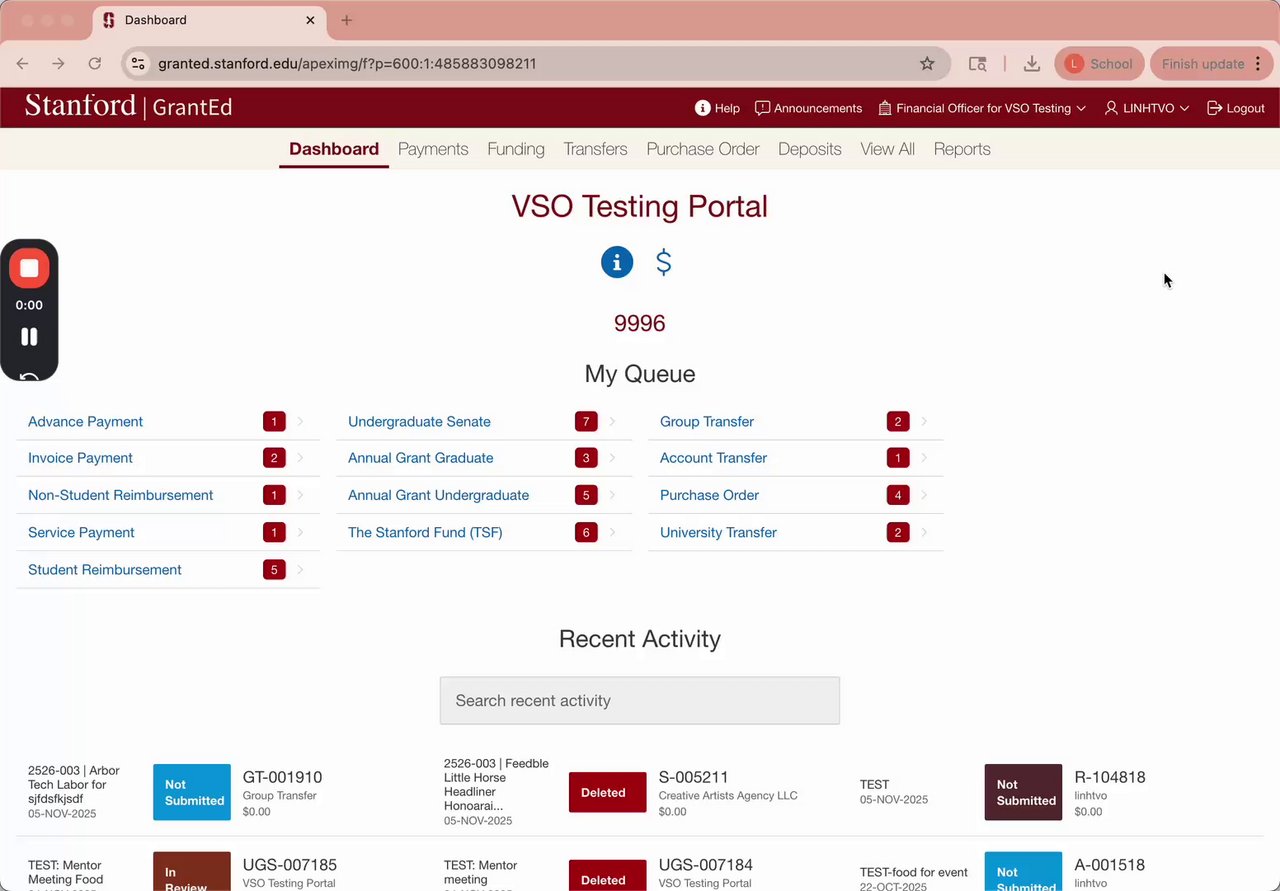Open Announcements in the header

coord(808,108)
